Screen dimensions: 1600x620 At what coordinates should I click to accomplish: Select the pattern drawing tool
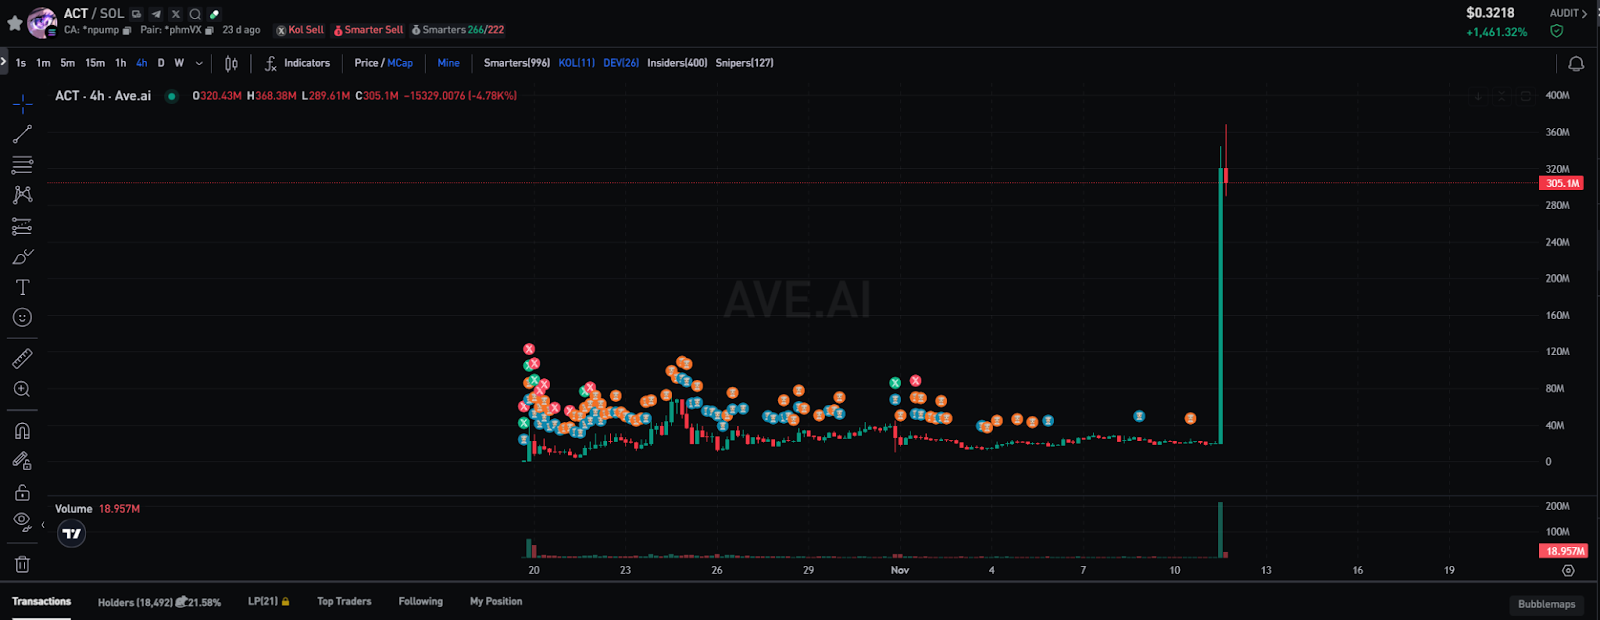22,195
